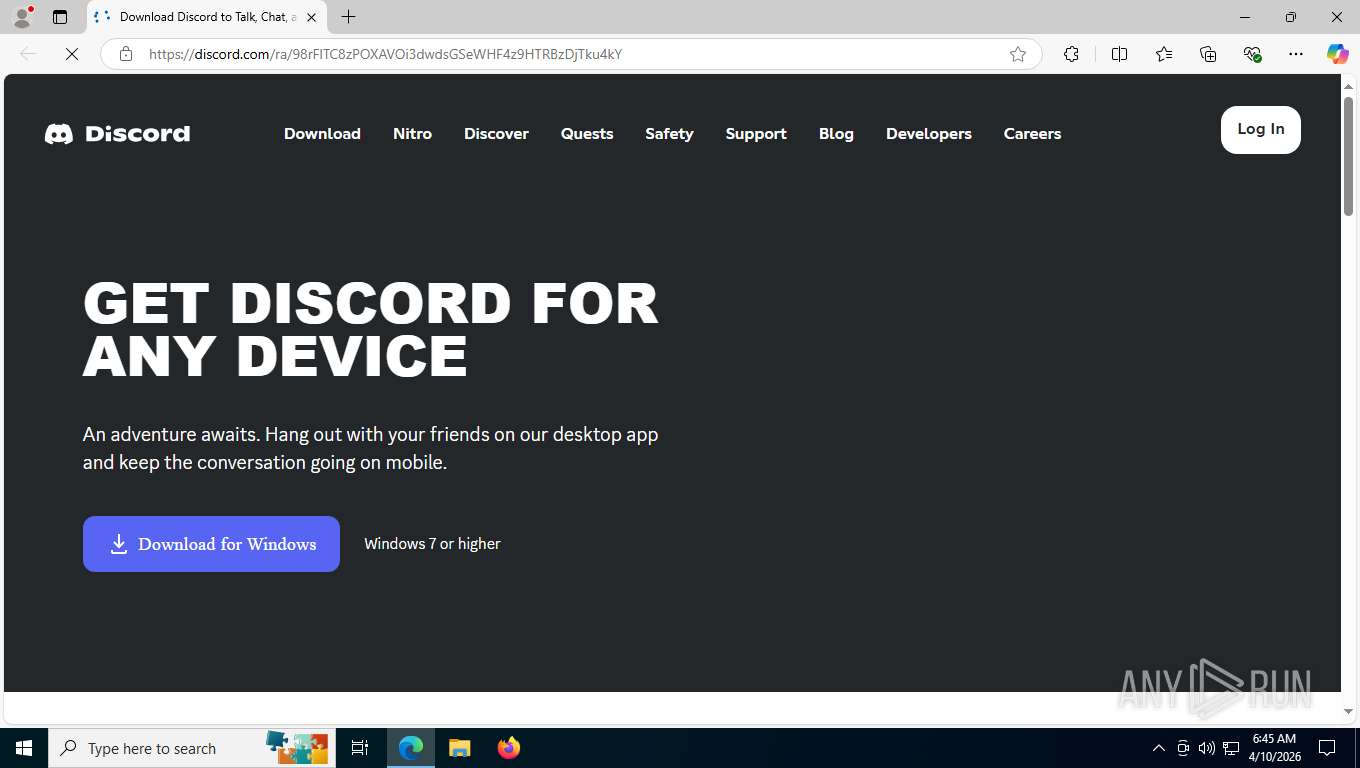Open Browser essentials heart icon
The height and width of the screenshot is (768, 1360).
tap(1252, 54)
